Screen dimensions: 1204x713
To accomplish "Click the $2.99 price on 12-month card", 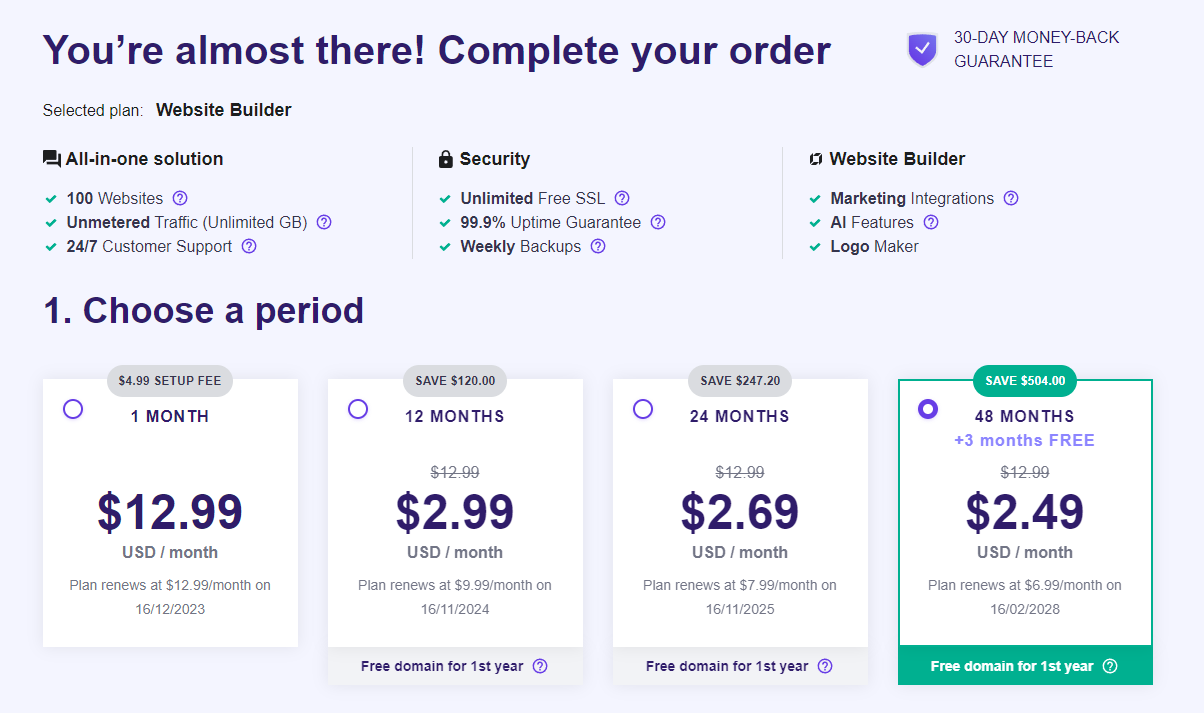I will click(x=455, y=511).
